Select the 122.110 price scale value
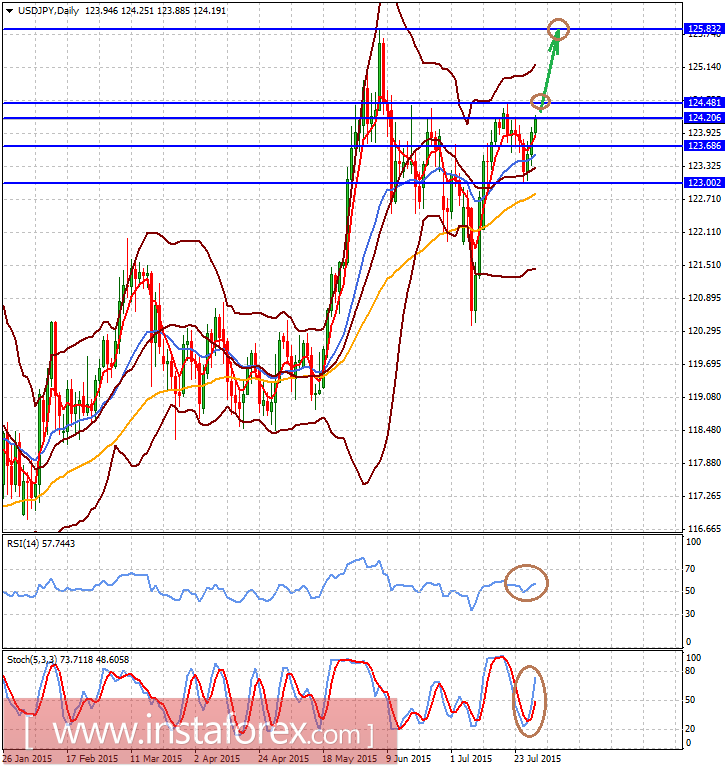The width and height of the screenshot is (725, 767). click(704, 232)
